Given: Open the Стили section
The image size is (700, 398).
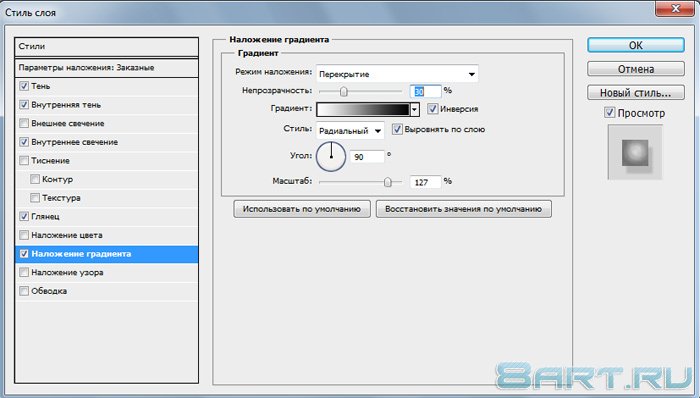Looking at the screenshot, I should point(106,46).
